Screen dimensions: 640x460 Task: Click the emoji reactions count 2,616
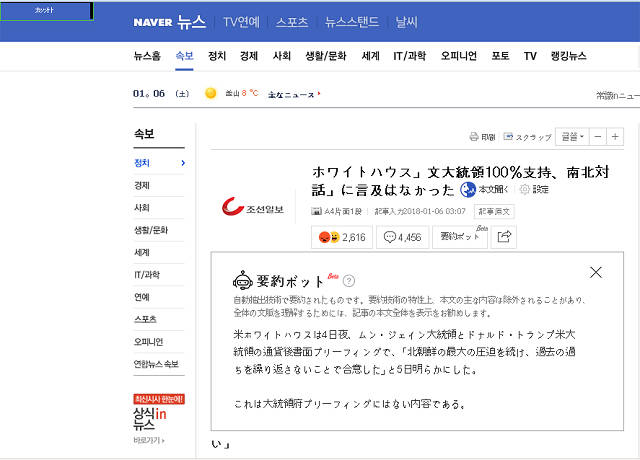click(342, 237)
